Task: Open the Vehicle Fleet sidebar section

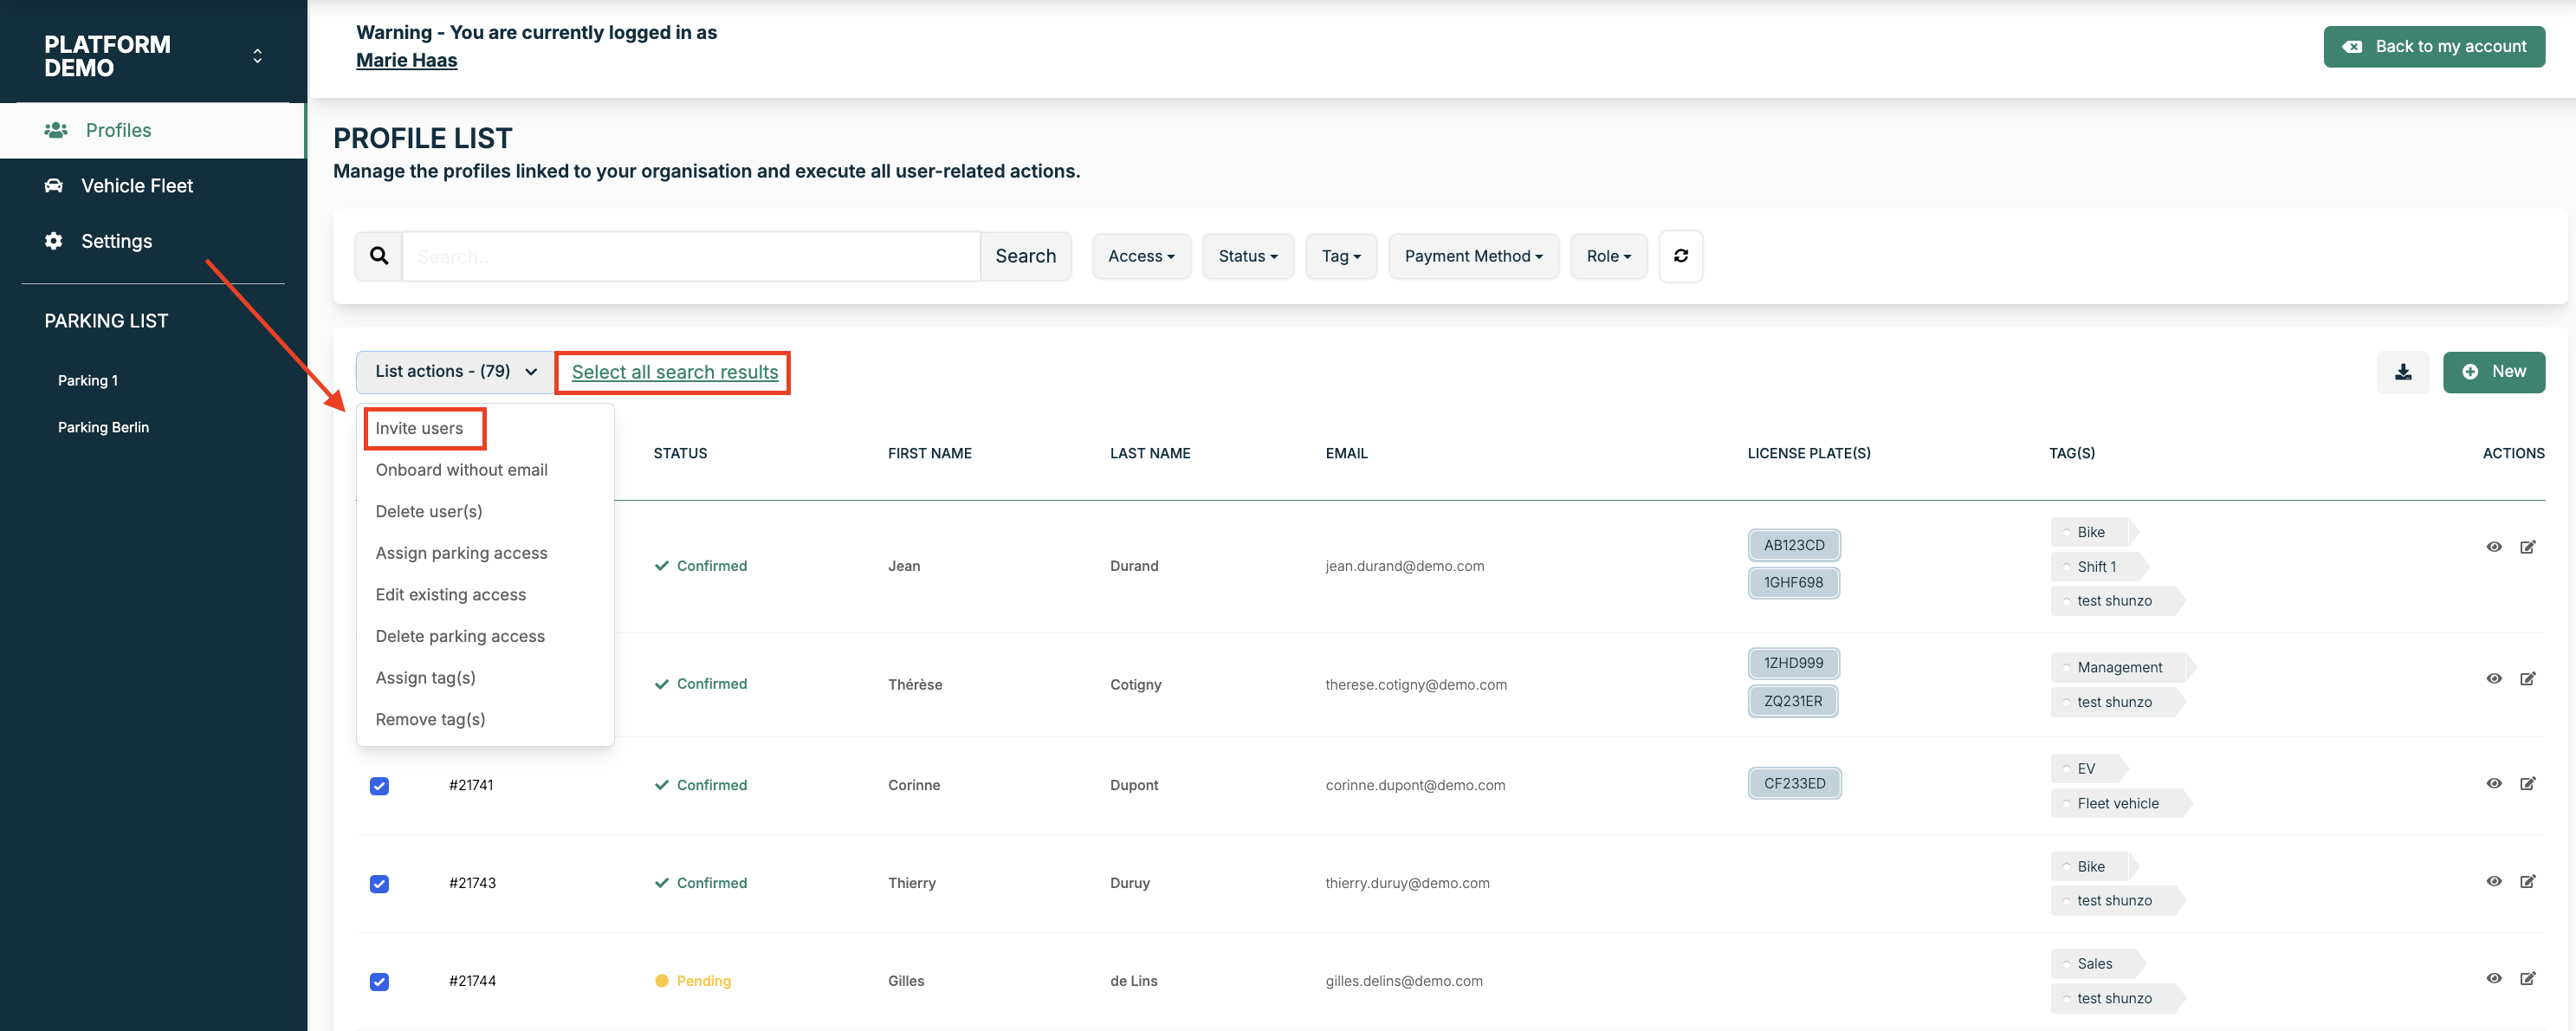Action: point(137,186)
